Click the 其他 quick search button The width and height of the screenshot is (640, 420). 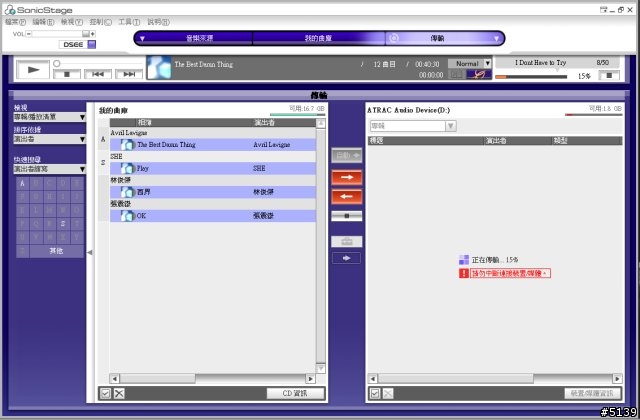pyautogui.click(x=56, y=251)
